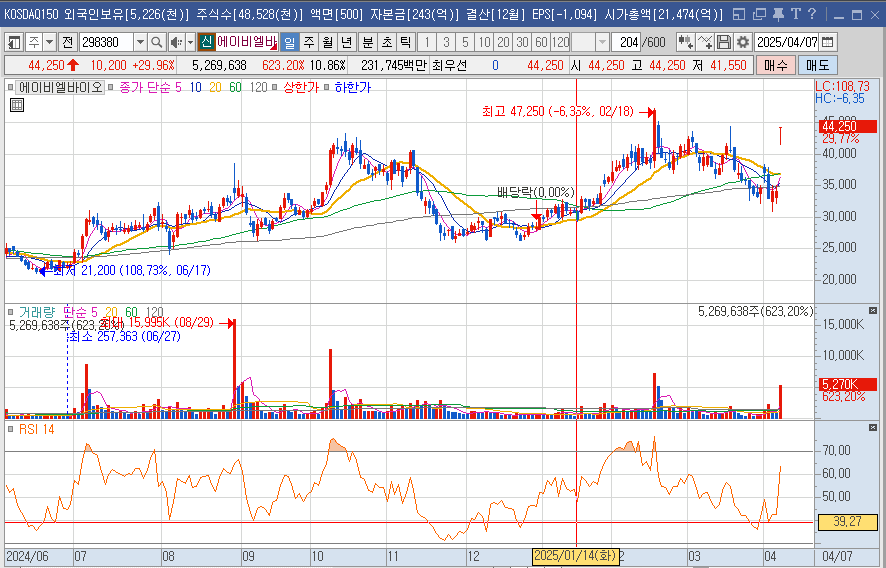This screenshot has width=886, height=568.
Task: Click the 전 button
Action: [x=68, y=42]
